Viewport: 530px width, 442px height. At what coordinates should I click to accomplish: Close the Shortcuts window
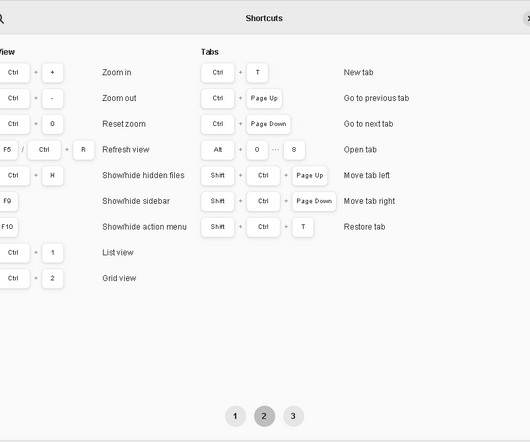pos(527,19)
